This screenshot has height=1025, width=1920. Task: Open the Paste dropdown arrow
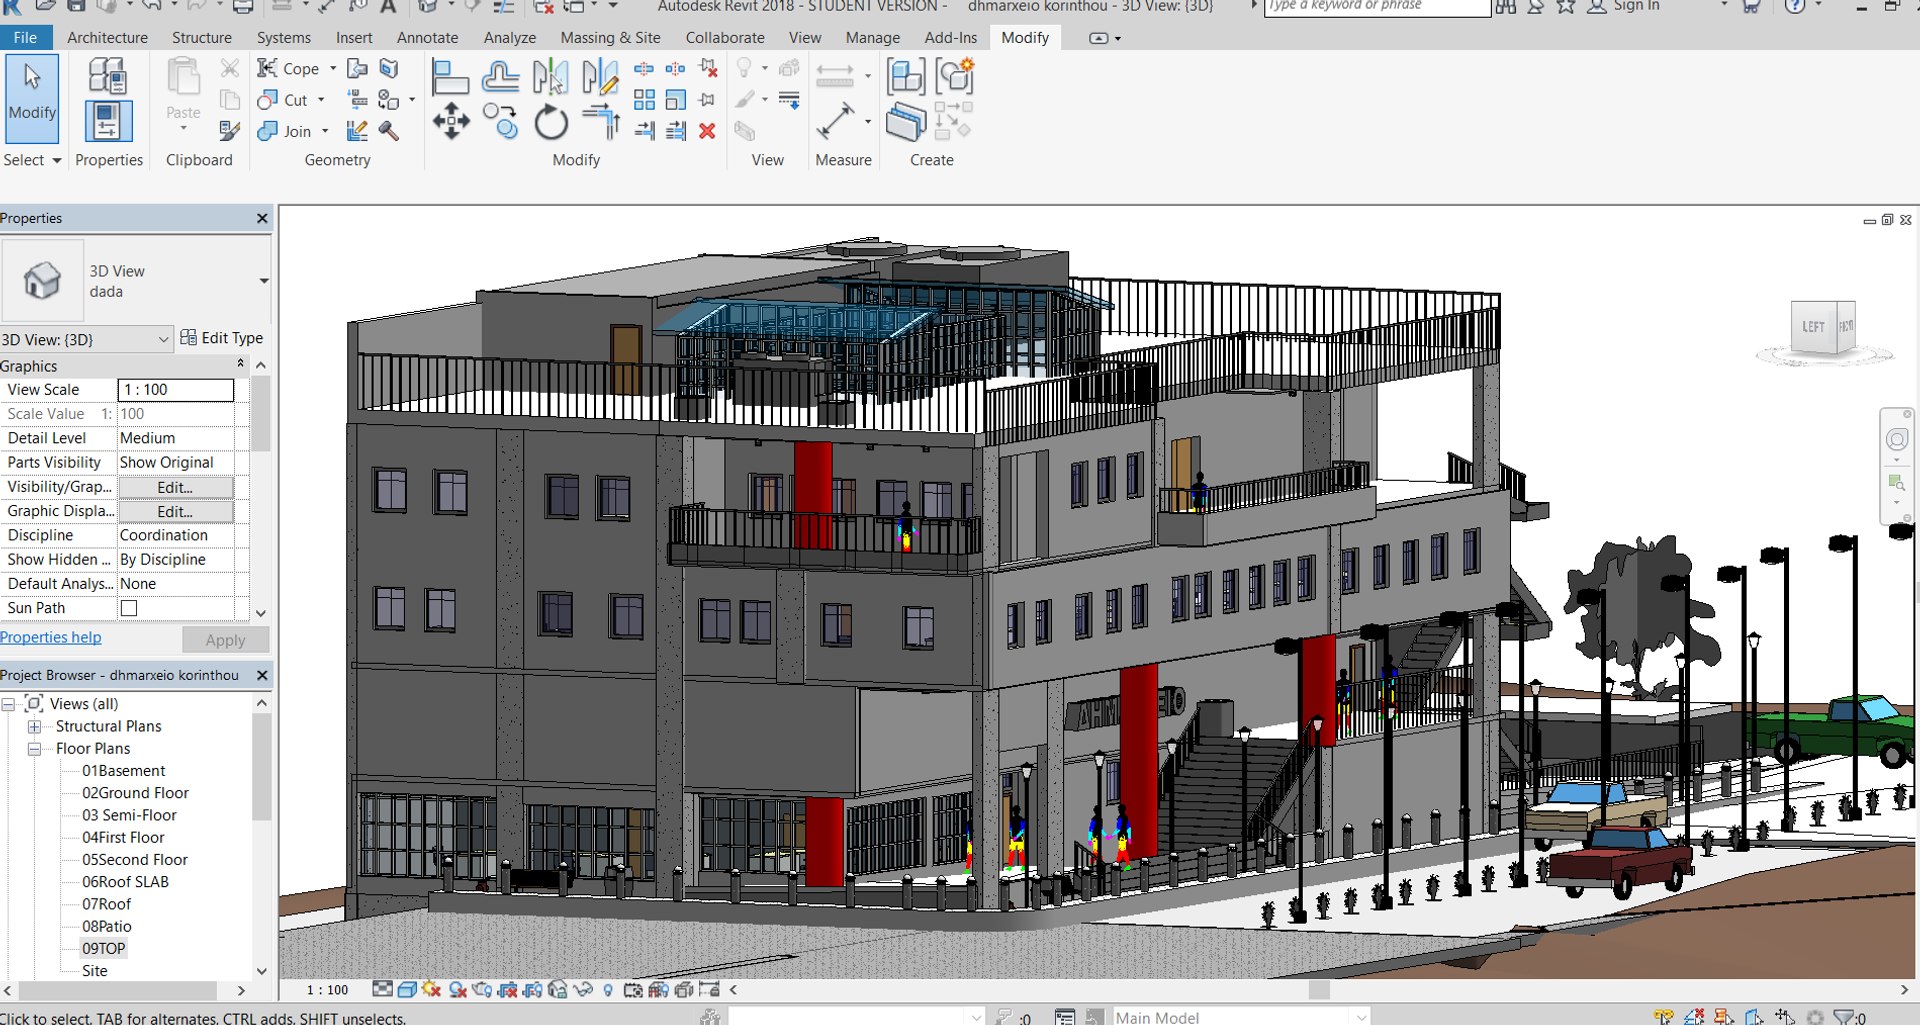coord(183,129)
